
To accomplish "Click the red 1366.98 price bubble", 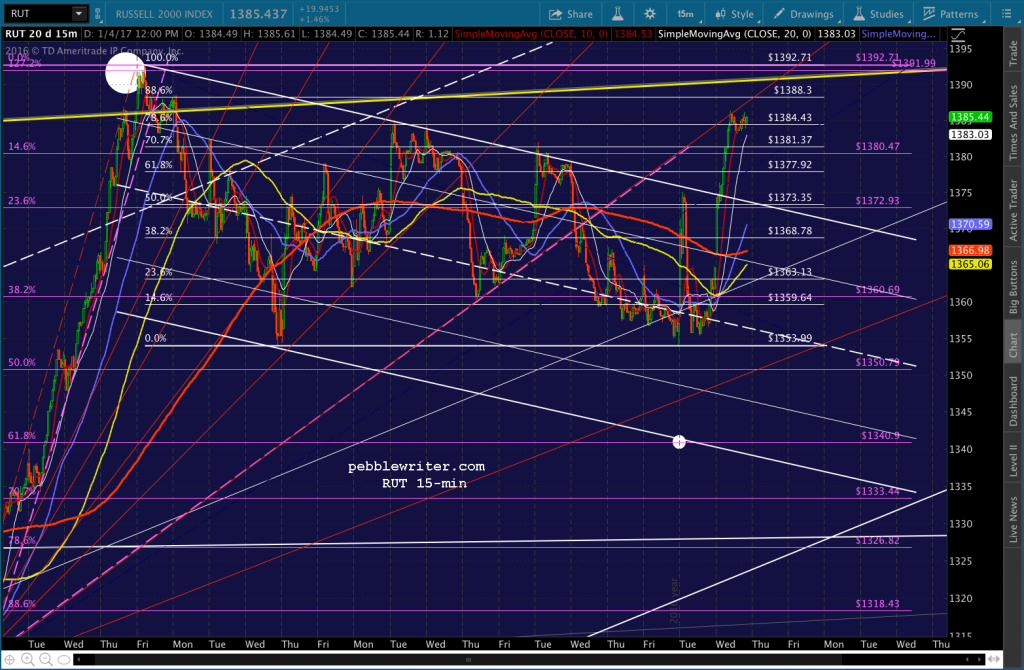I will [x=970, y=250].
